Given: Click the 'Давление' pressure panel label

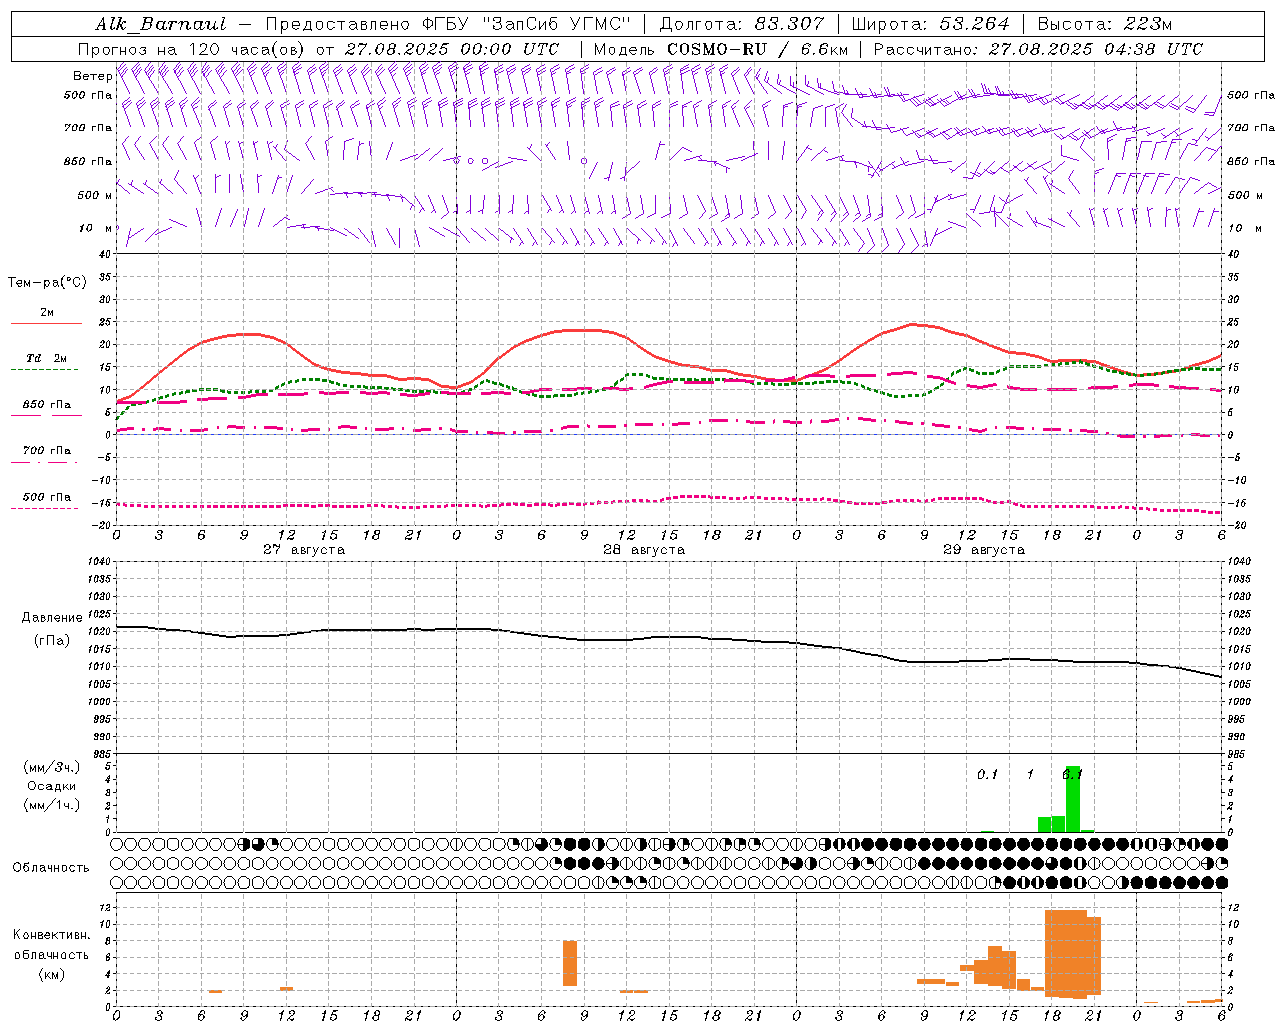Looking at the screenshot, I should click(52, 618).
